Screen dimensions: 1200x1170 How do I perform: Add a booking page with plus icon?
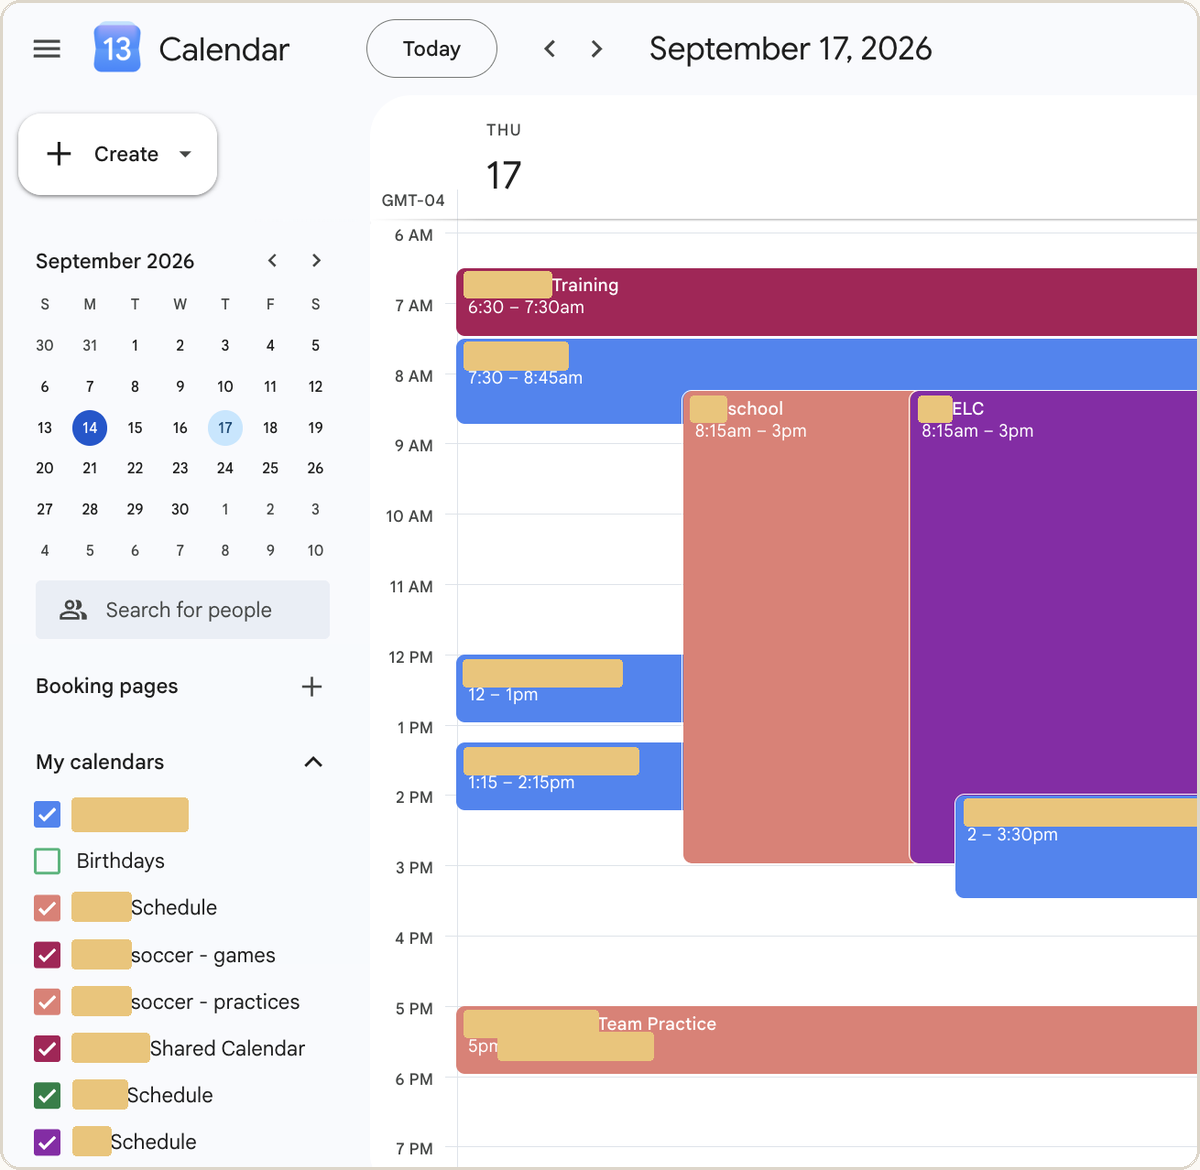click(312, 687)
